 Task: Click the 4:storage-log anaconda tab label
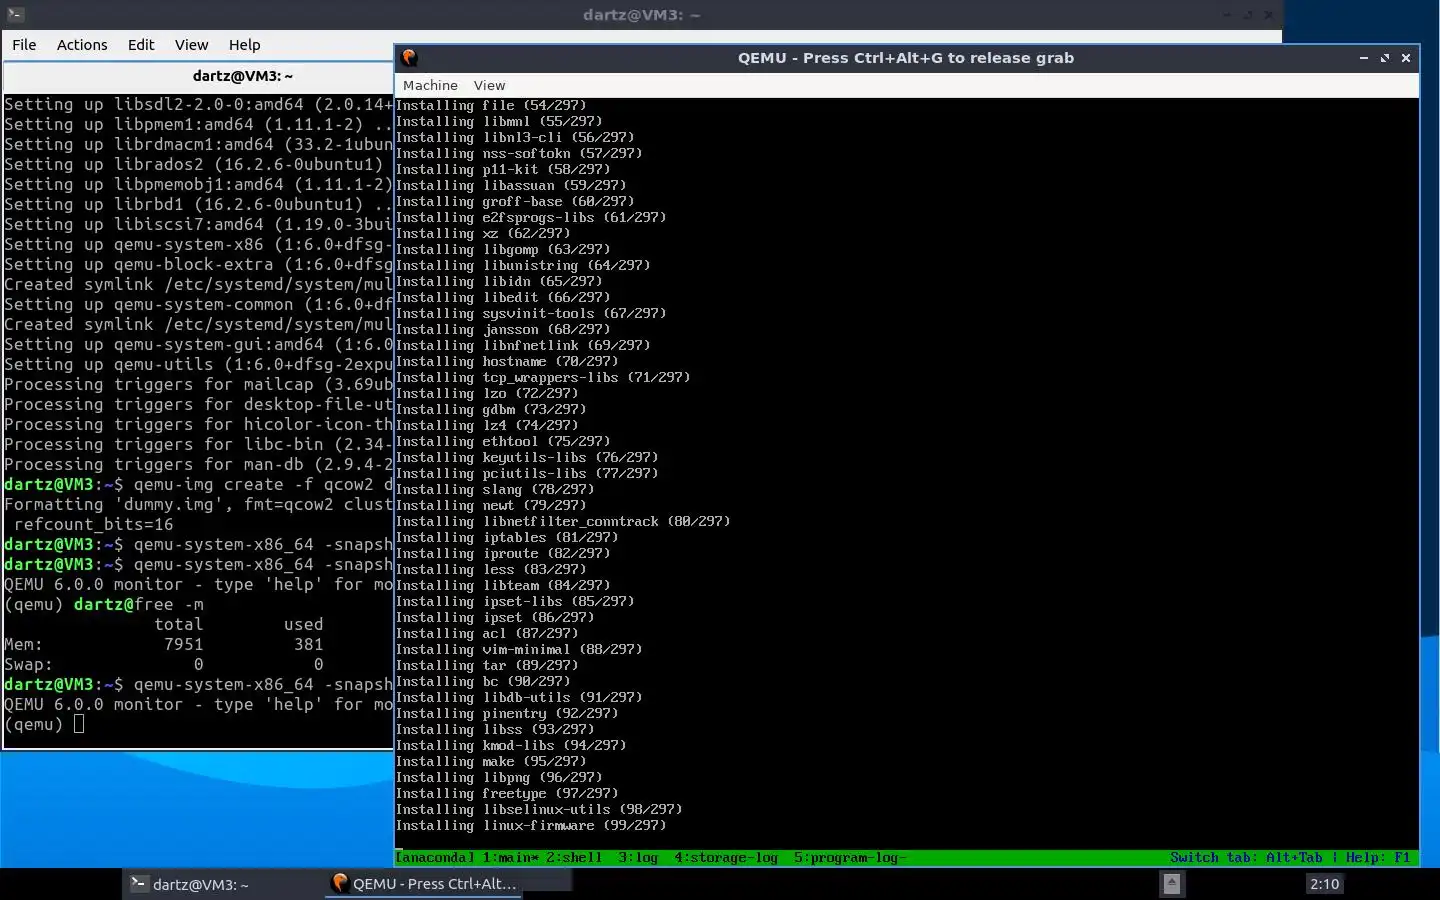point(726,858)
